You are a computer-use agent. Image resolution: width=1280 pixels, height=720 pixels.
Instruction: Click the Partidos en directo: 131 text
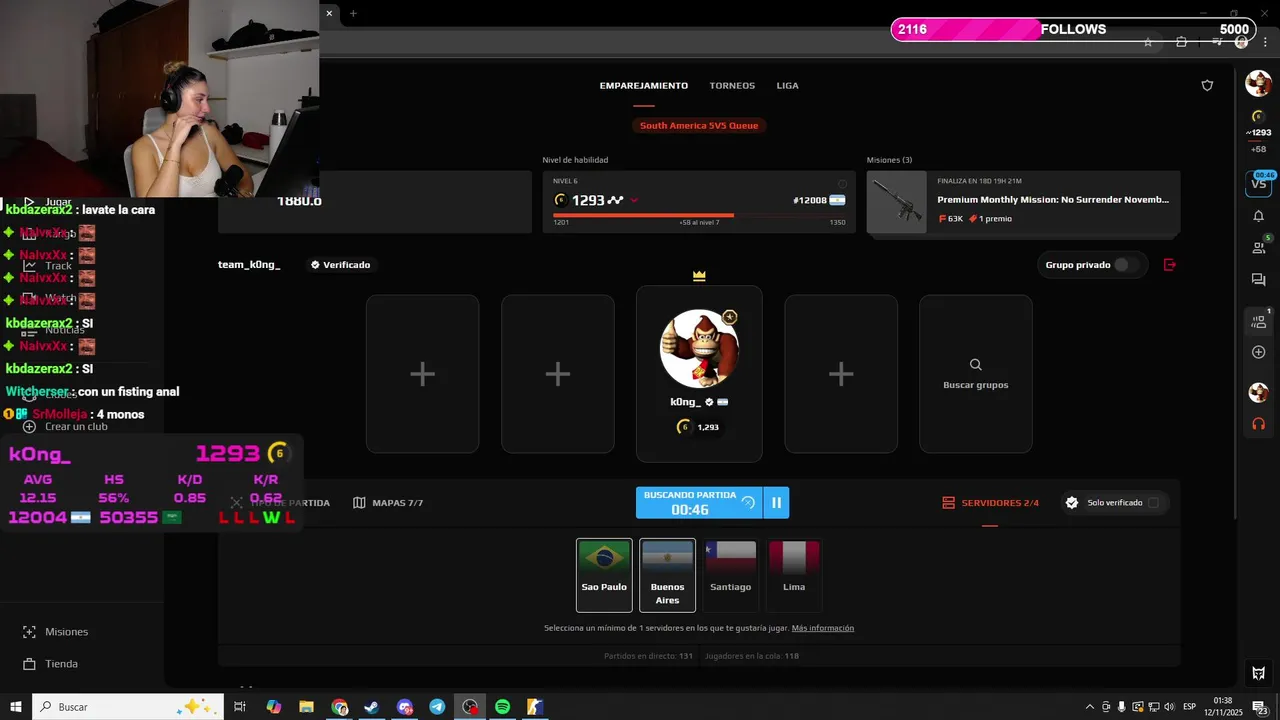point(649,656)
